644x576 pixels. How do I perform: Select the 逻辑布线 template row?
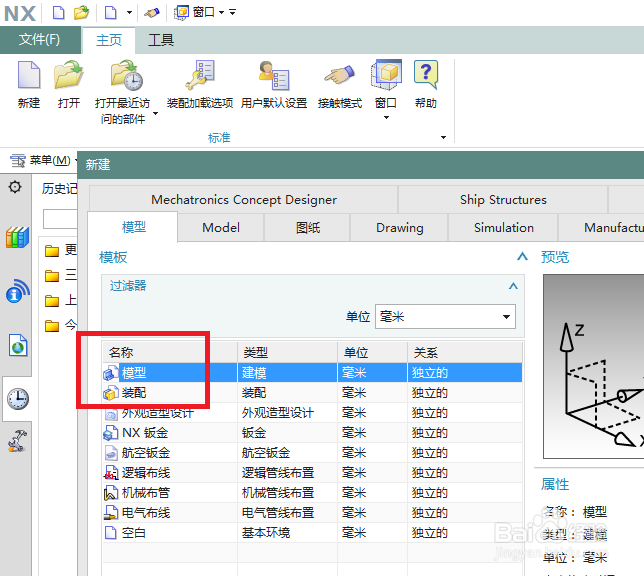[x=312, y=473]
